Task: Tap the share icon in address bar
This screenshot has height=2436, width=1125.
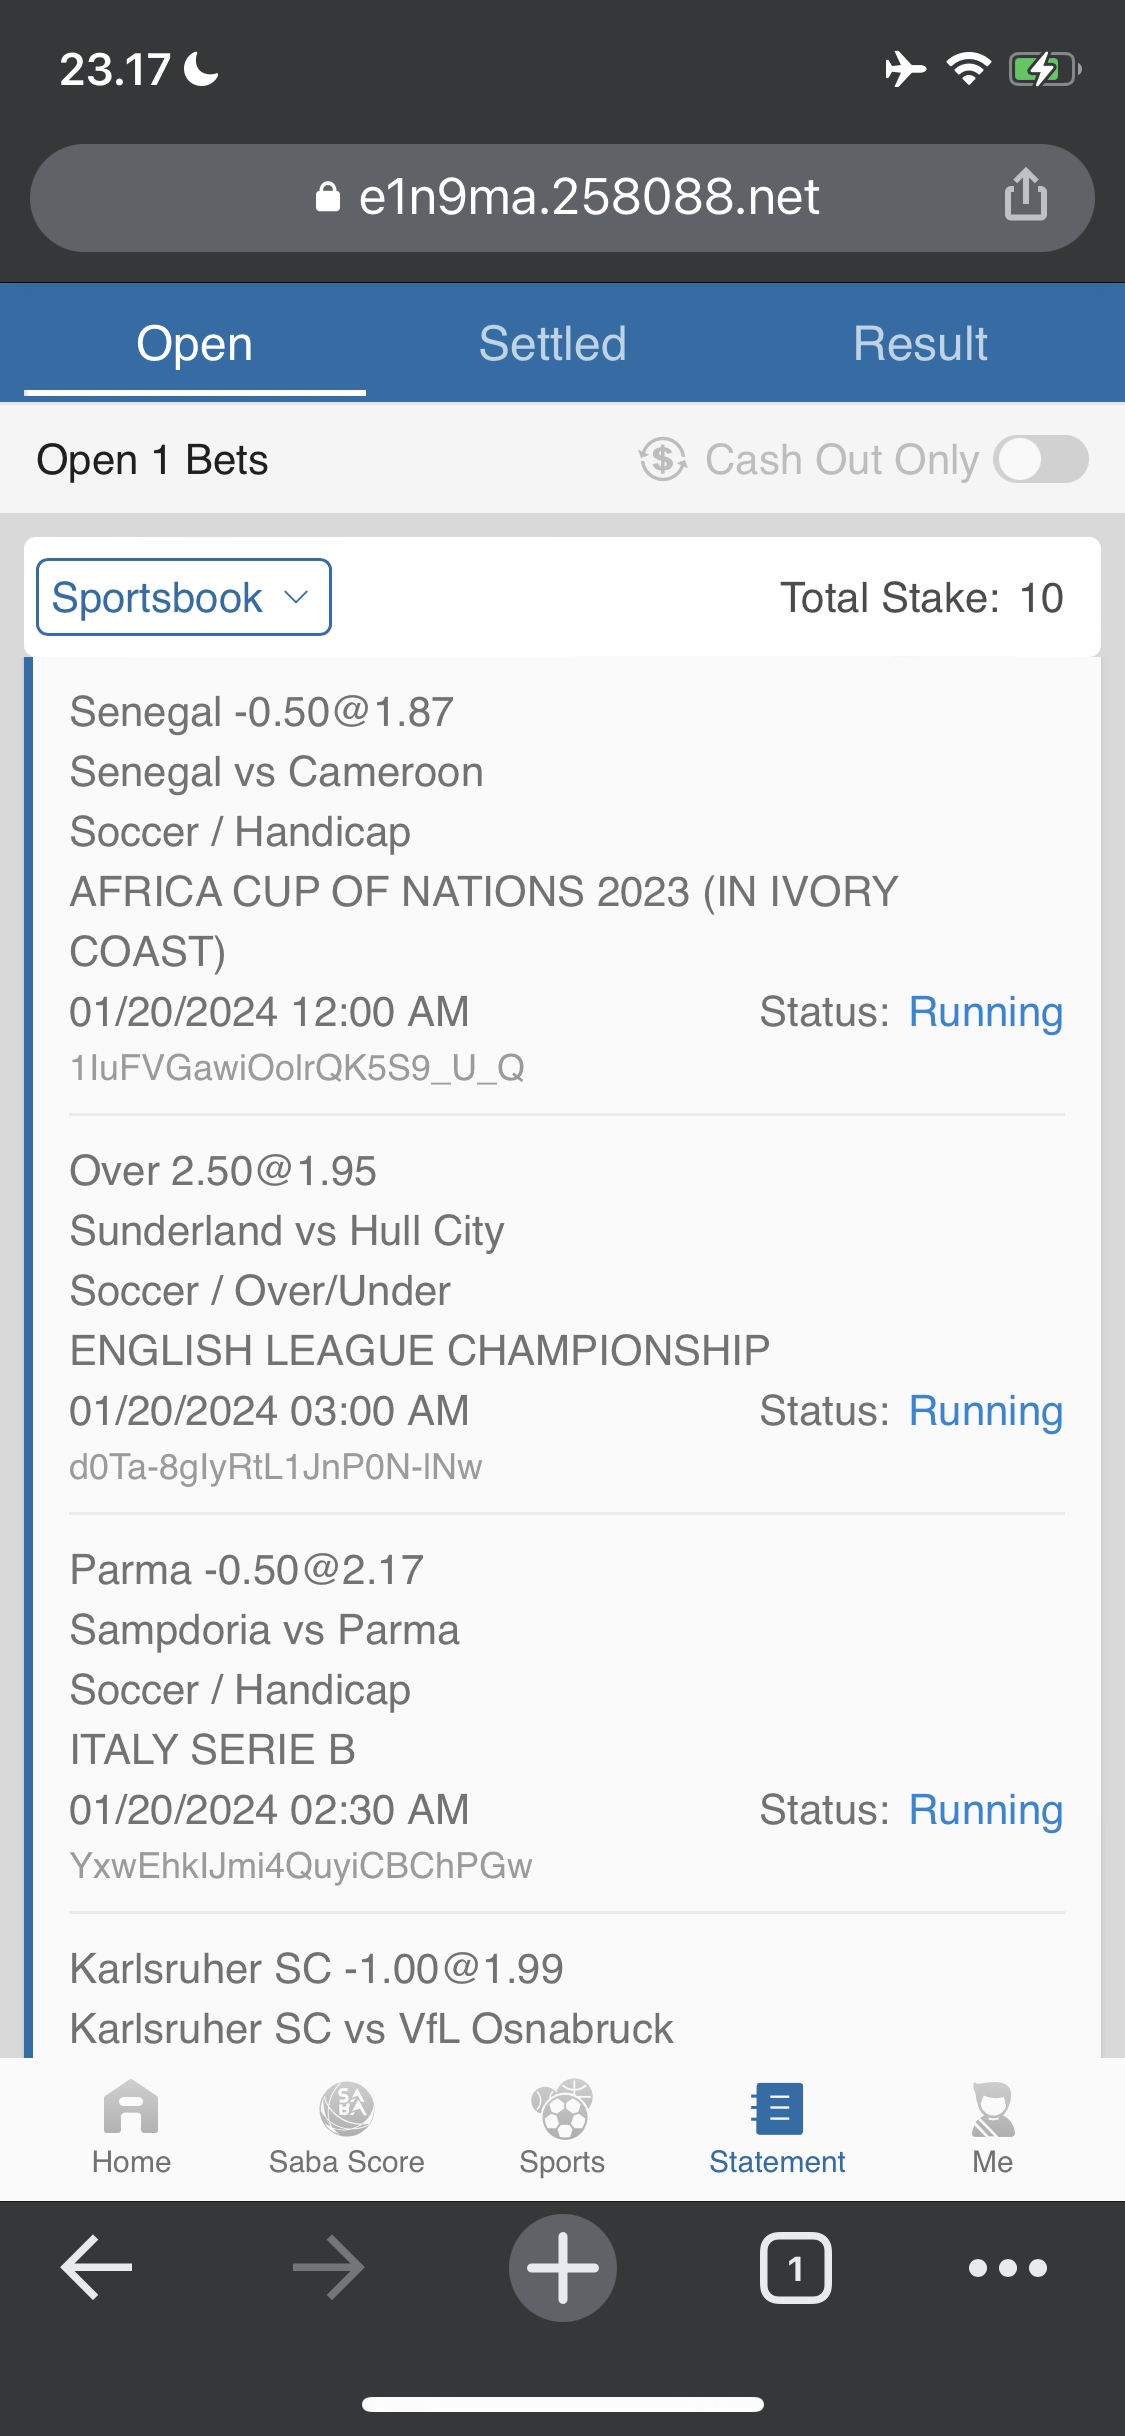Action: (1025, 195)
